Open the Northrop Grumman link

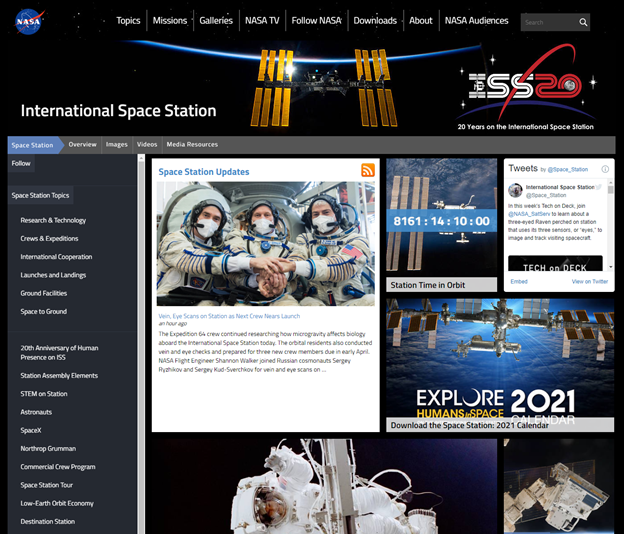pyautogui.click(x=48, y=449)
